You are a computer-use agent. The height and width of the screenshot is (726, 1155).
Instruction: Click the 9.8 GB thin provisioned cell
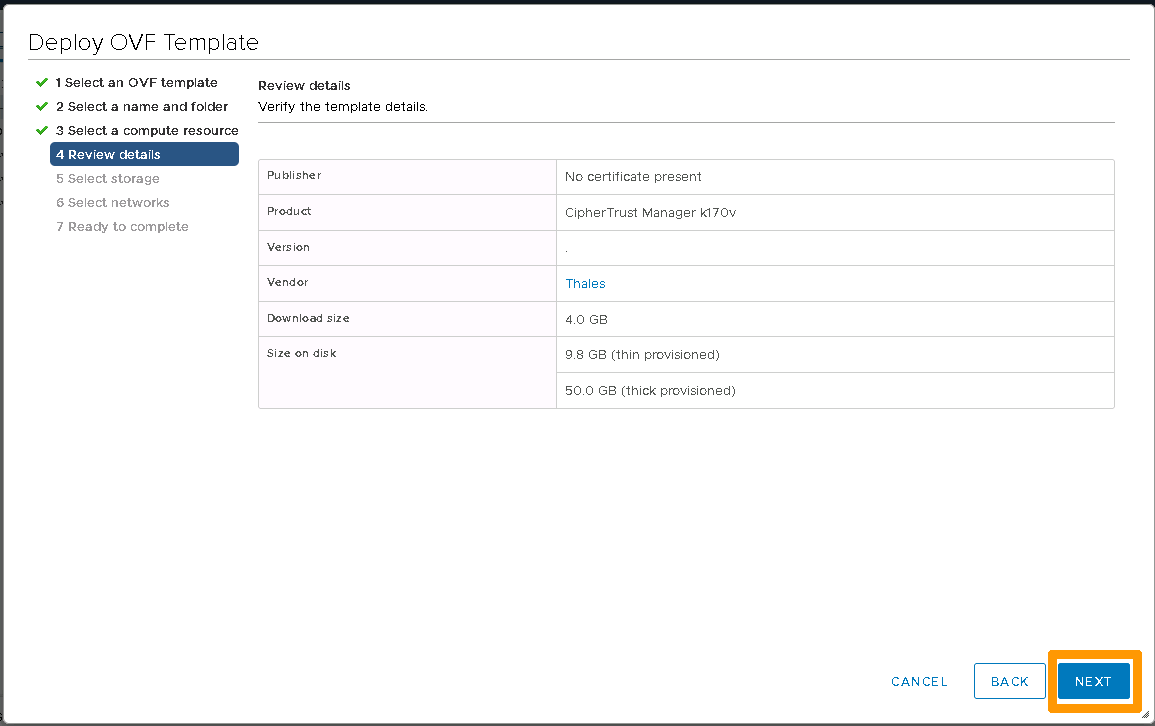tap(642, 355)
